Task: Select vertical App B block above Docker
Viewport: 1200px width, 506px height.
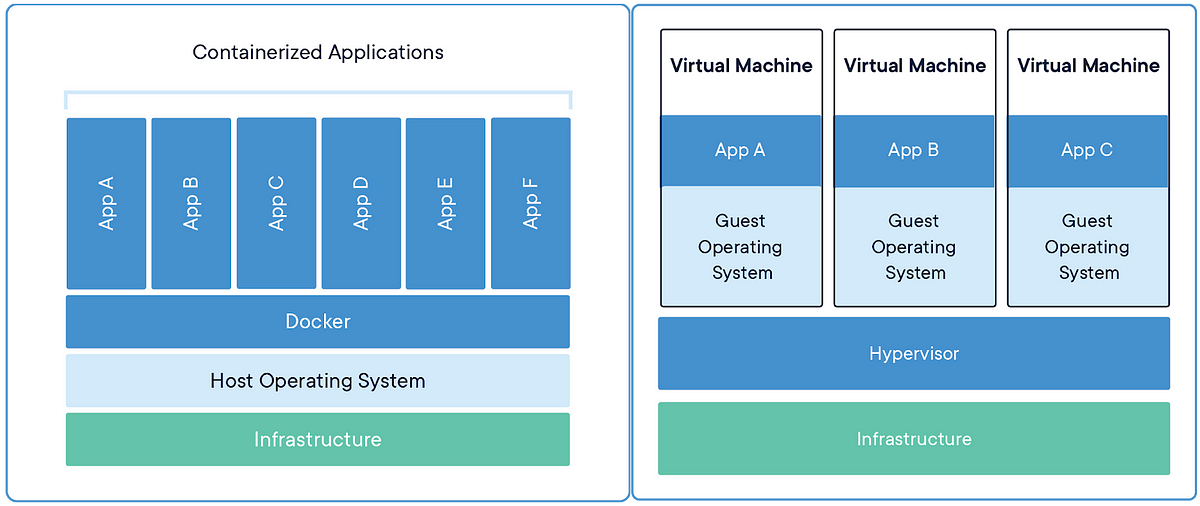Action: 191,203
